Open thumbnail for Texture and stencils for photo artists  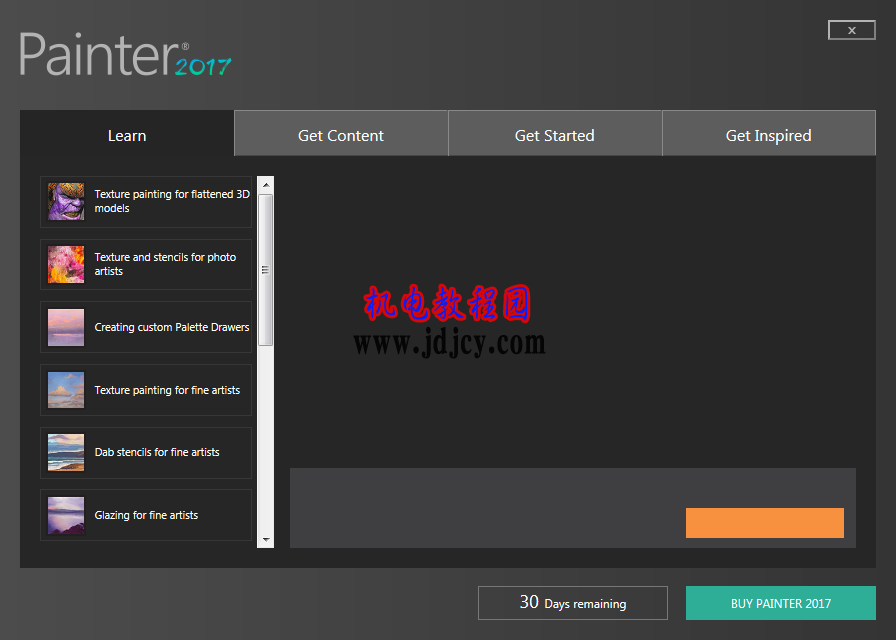point(66,265)
